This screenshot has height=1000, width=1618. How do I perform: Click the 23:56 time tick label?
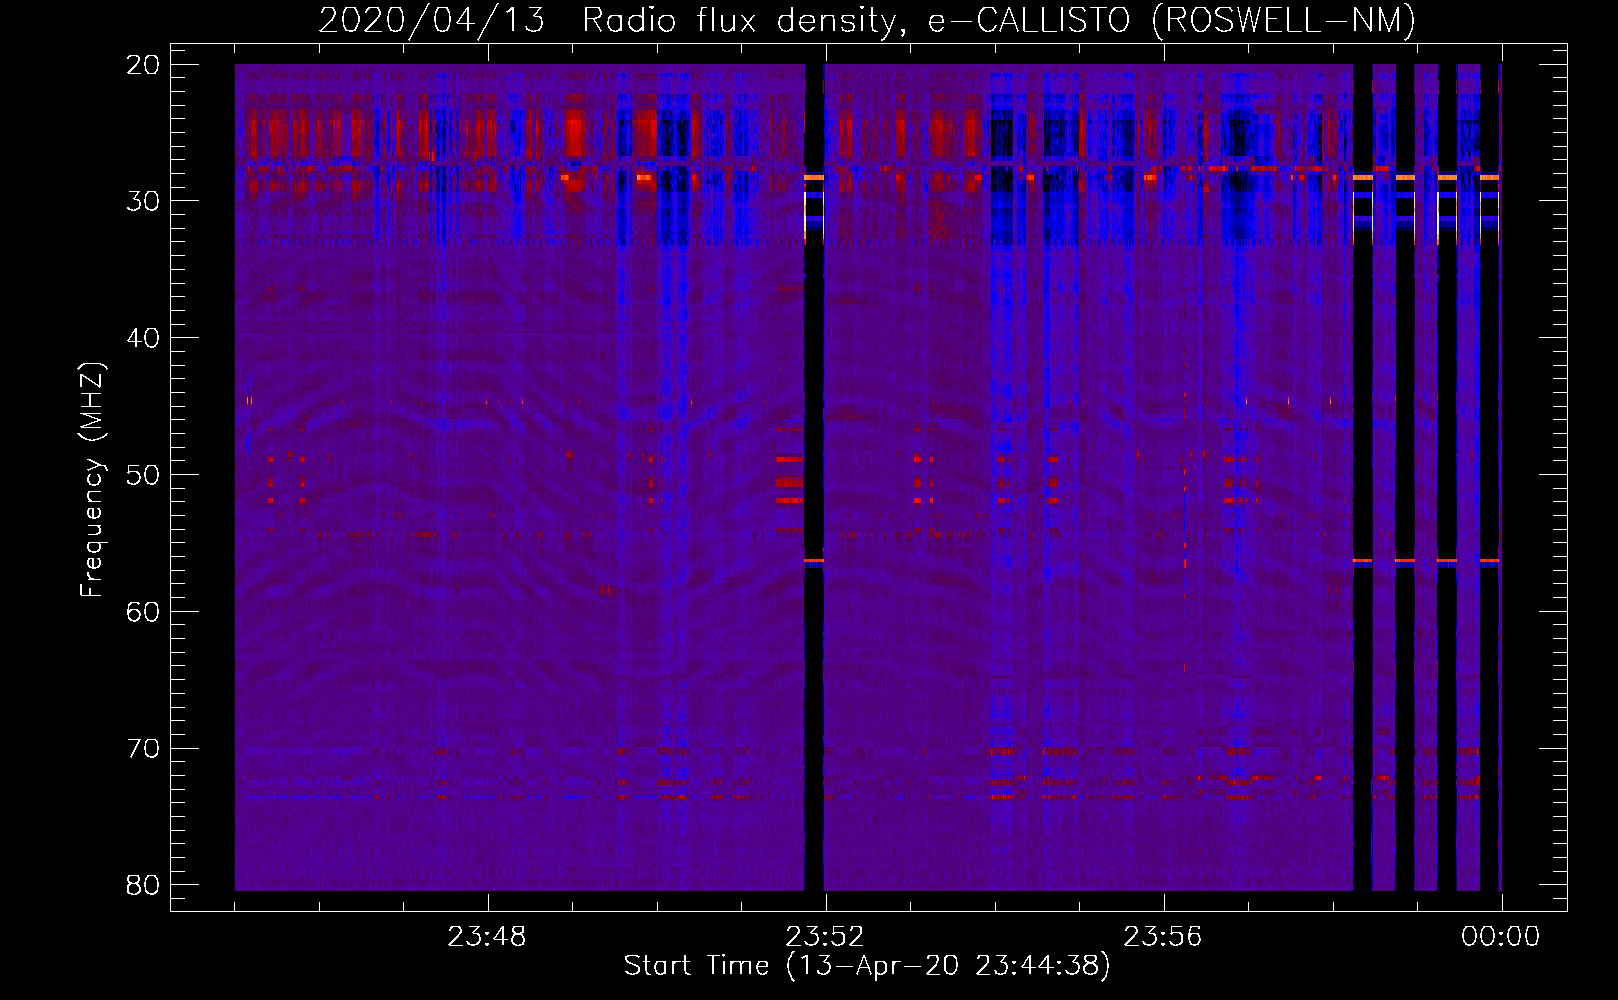tap(1163, 937)
